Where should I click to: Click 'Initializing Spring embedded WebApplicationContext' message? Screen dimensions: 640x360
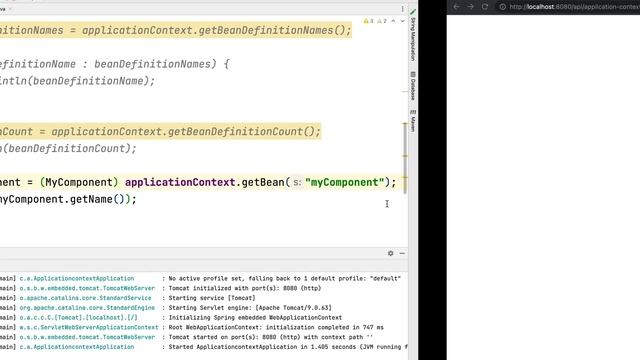255,318
